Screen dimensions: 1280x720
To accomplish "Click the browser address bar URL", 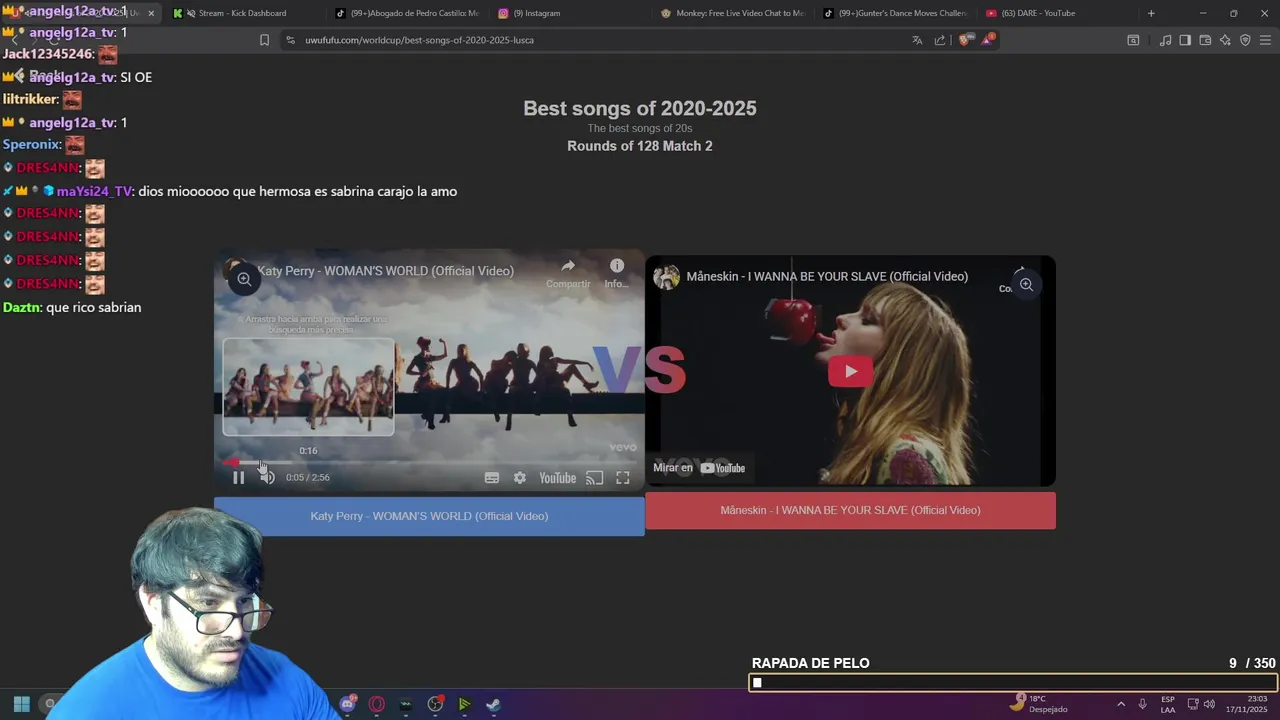I will coord(419,40).
